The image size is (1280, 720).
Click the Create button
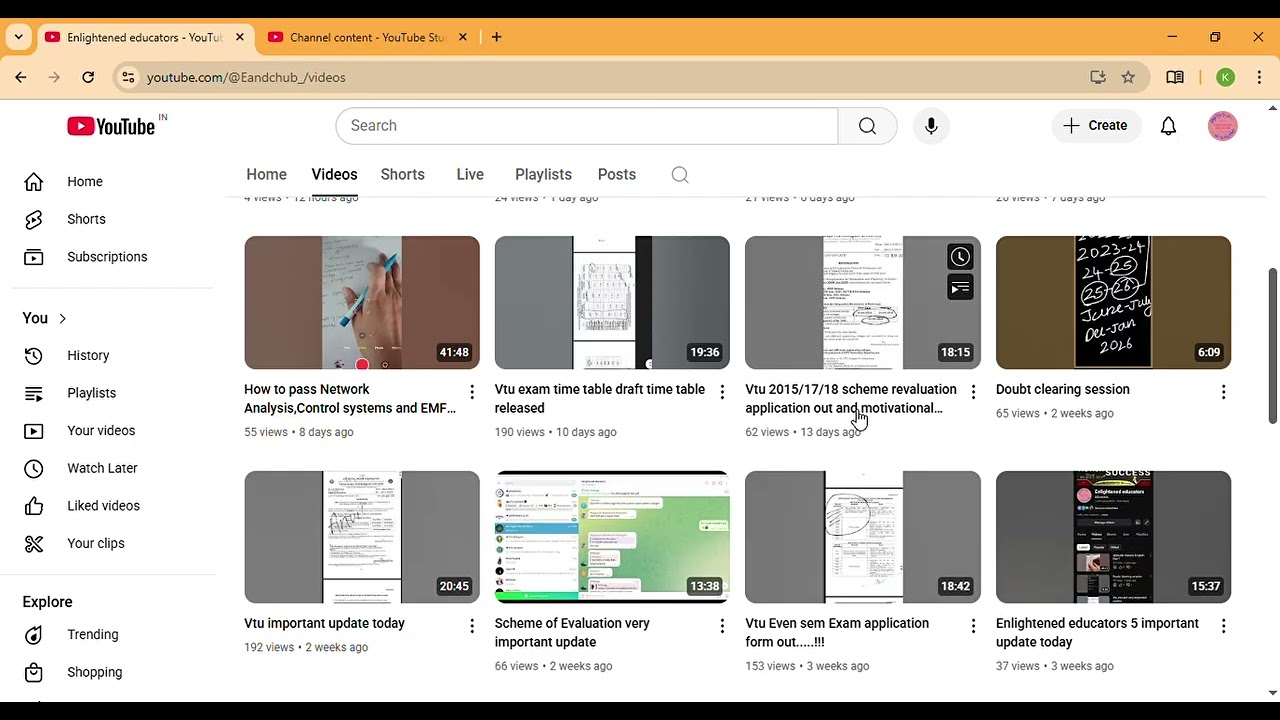pos(1096,126)
